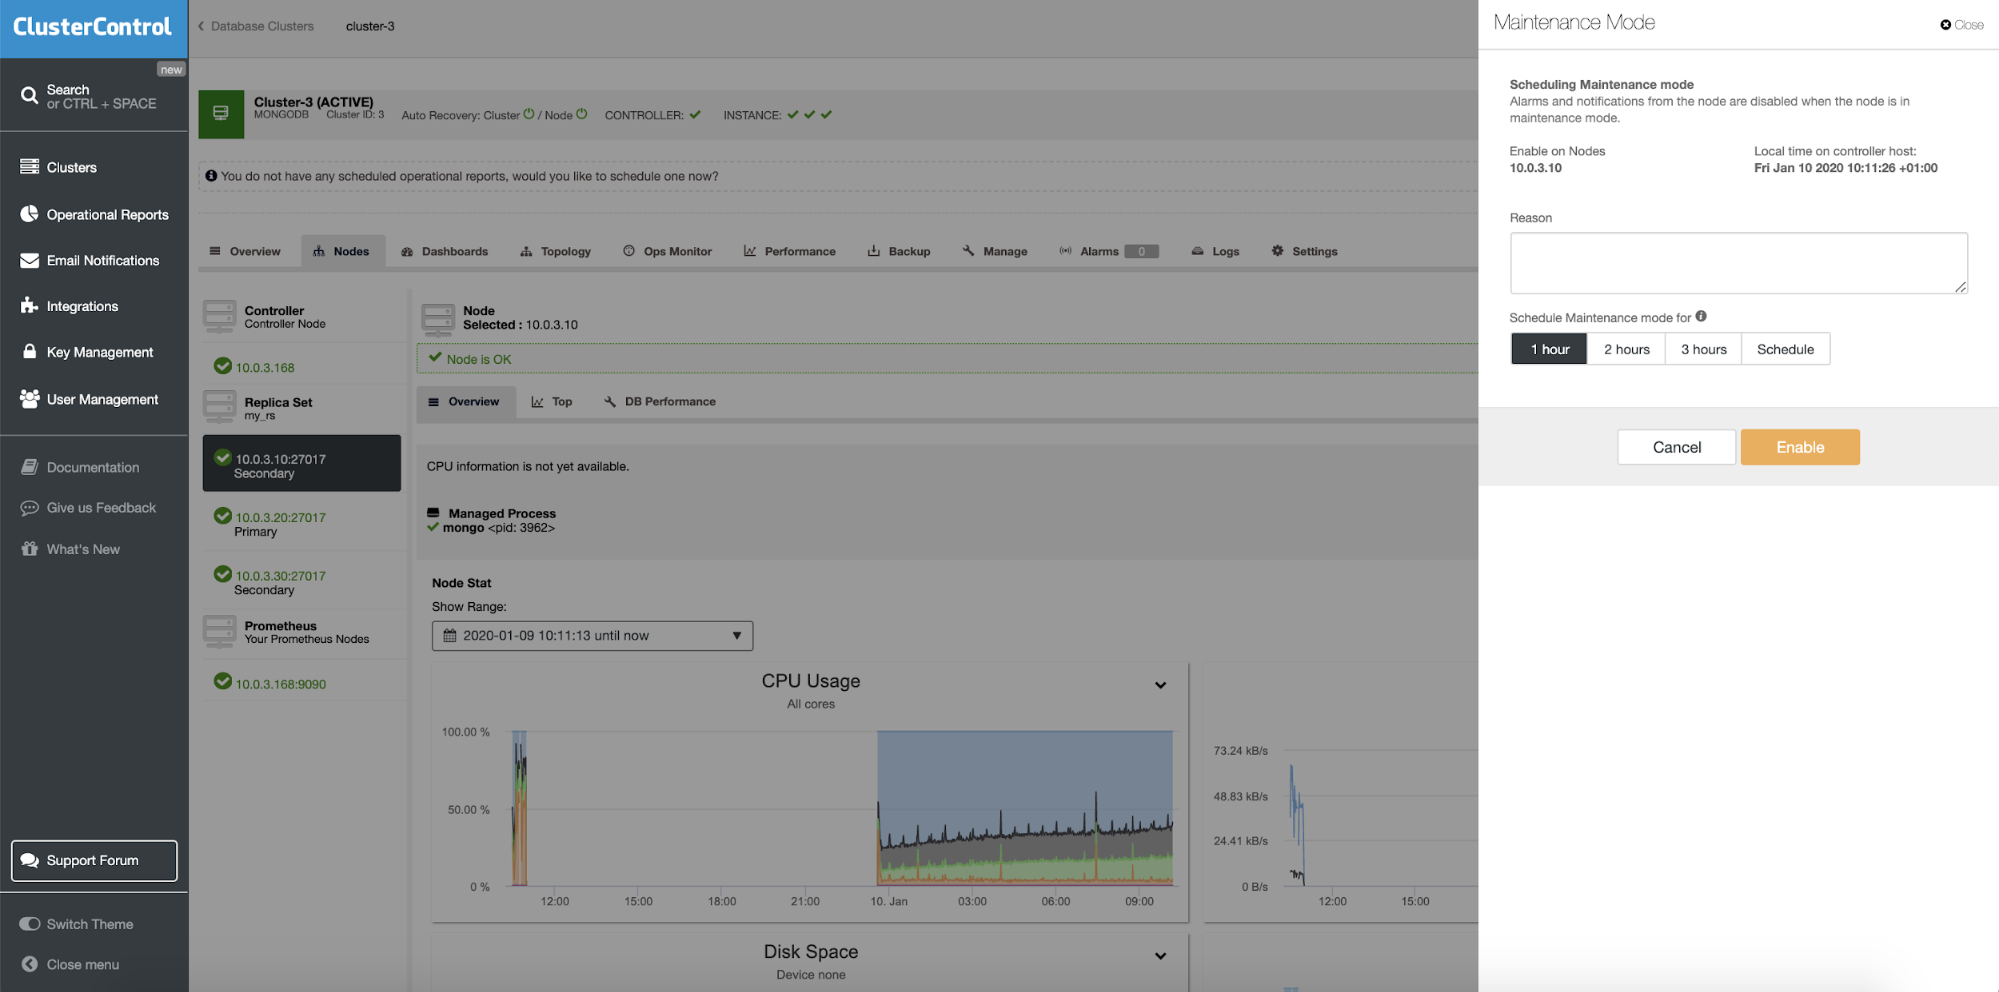Click Enable to start maintenance mode

click(x=1800, y=447)
